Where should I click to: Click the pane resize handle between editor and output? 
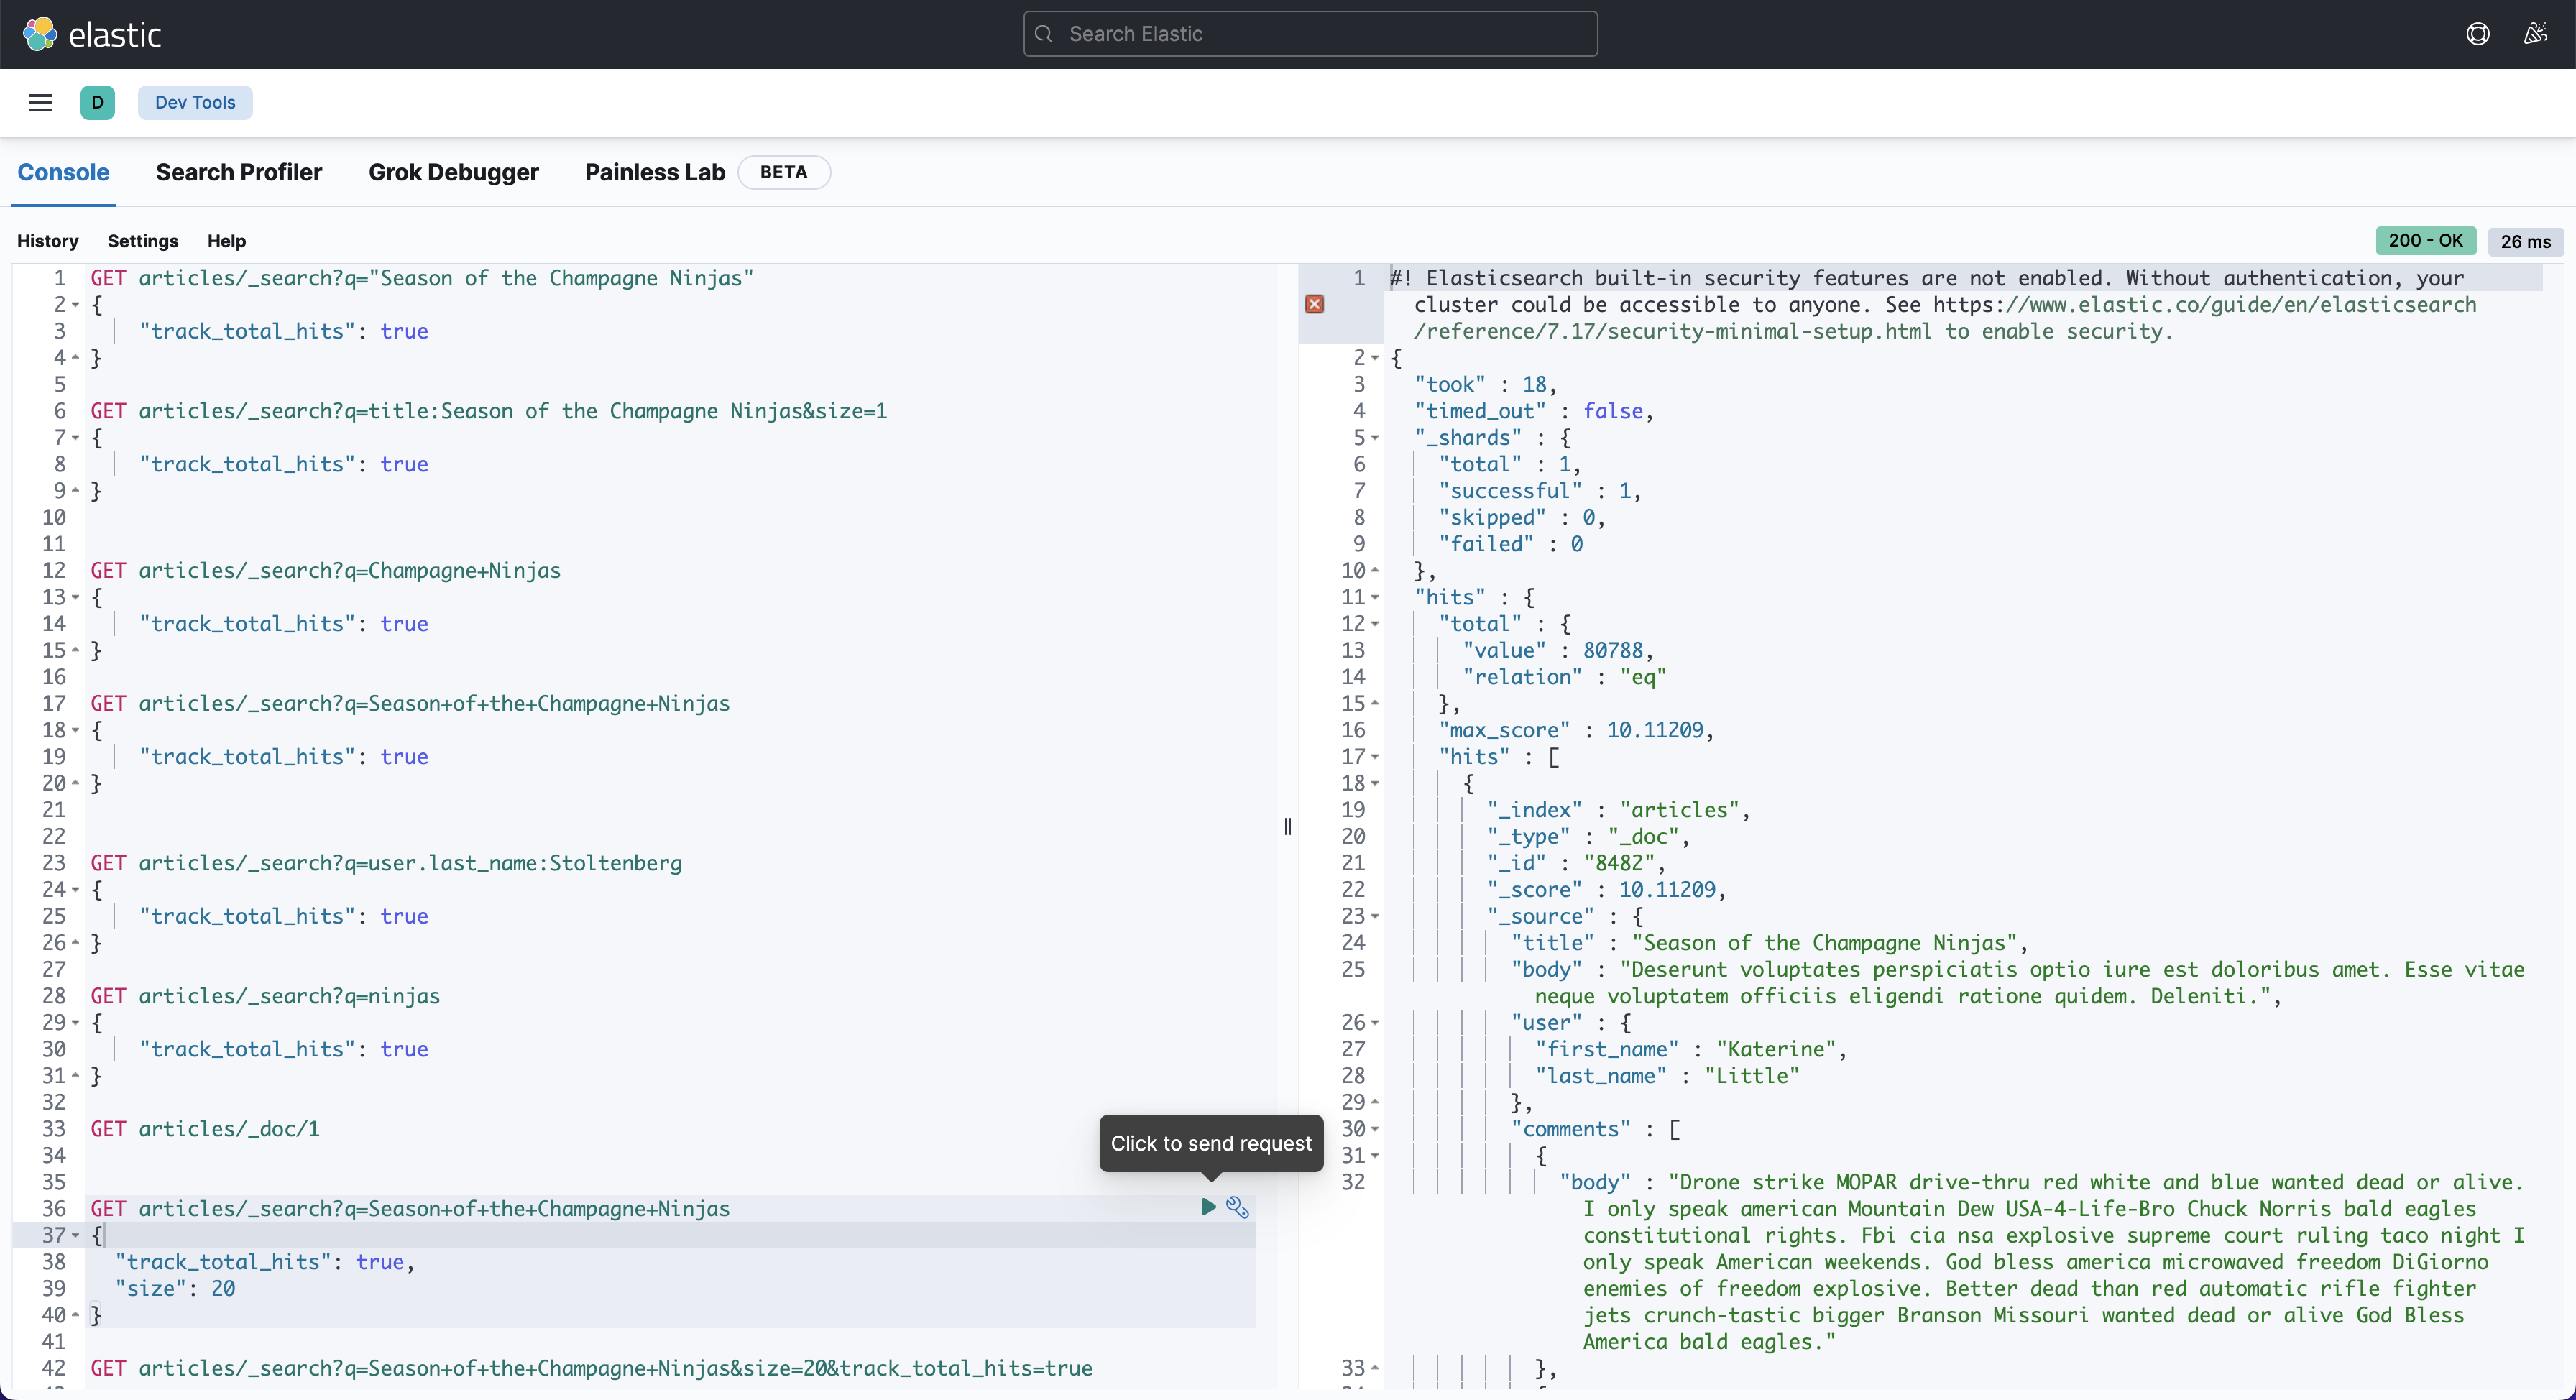(x=1288, y=826)
